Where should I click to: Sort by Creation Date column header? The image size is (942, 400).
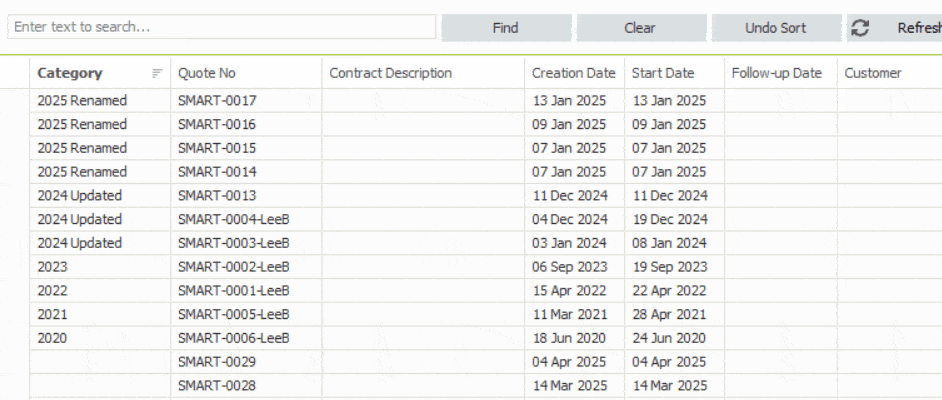click(x=573, y=73)
